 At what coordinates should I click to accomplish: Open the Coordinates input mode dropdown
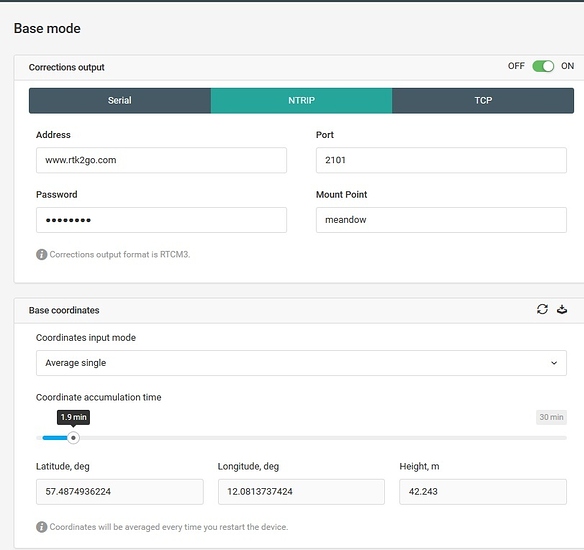point(301,363)
